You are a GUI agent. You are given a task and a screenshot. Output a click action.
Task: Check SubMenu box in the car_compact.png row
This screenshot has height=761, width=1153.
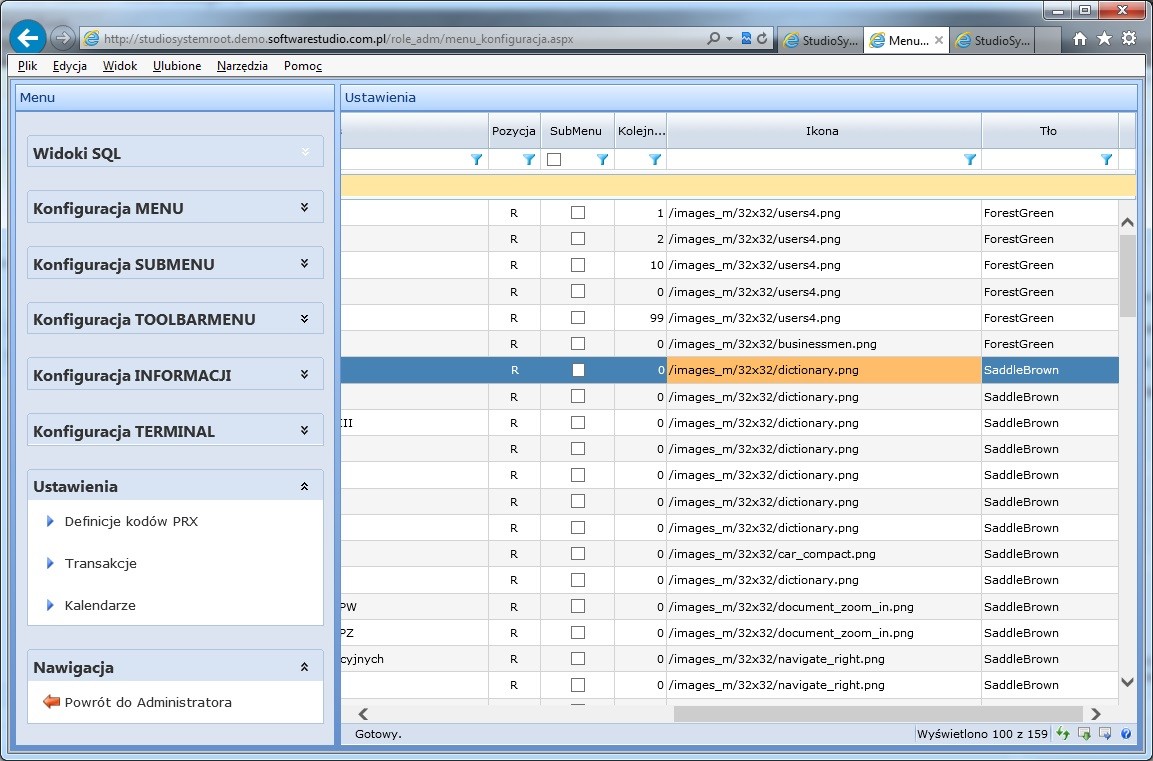pyautogui.click(x=578, y=554)
